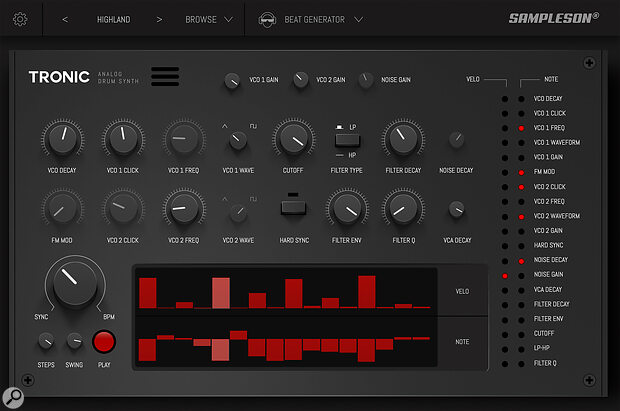Click the VCO 2 CLICK knob
The width and height of the screenshot is (620, 411).
pyautogui.click(x=123, y=208)
